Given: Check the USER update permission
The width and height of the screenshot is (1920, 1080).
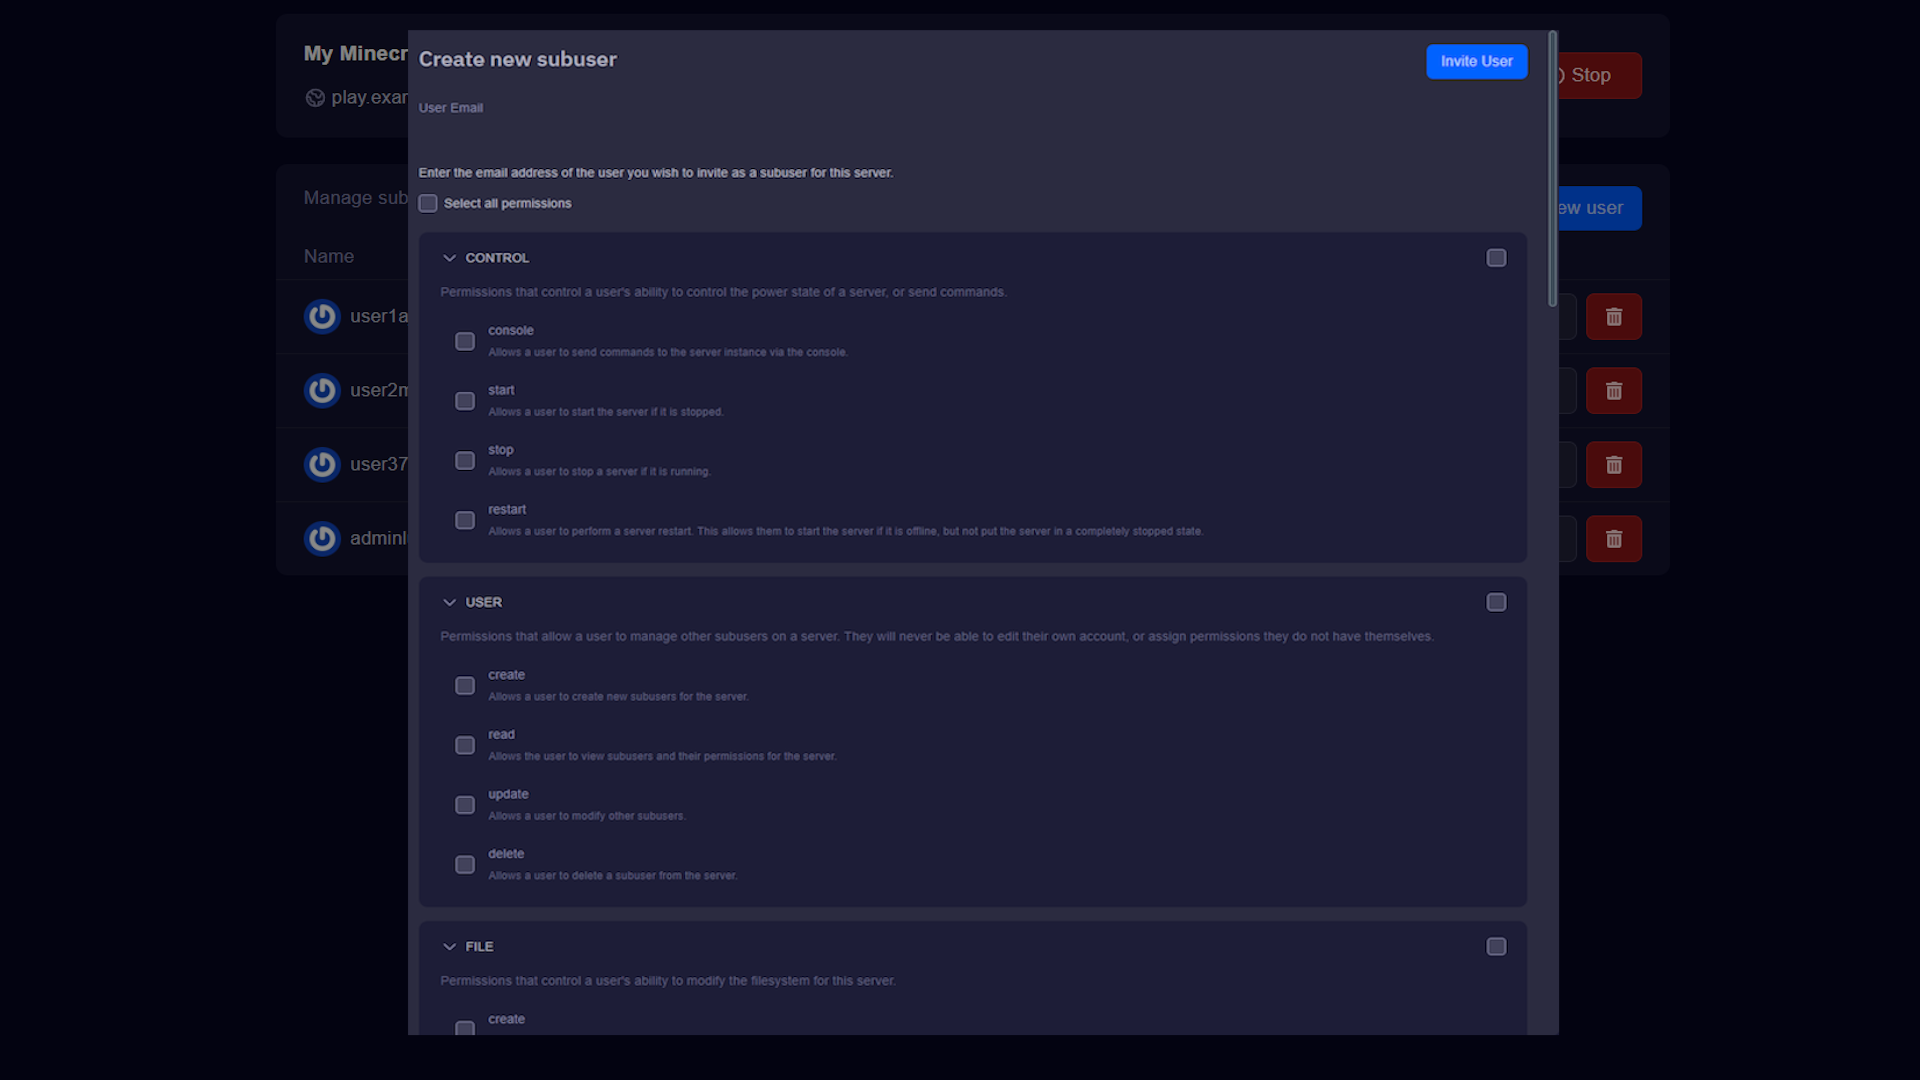Looking at the screenshot, I should [x=465, y=805].
